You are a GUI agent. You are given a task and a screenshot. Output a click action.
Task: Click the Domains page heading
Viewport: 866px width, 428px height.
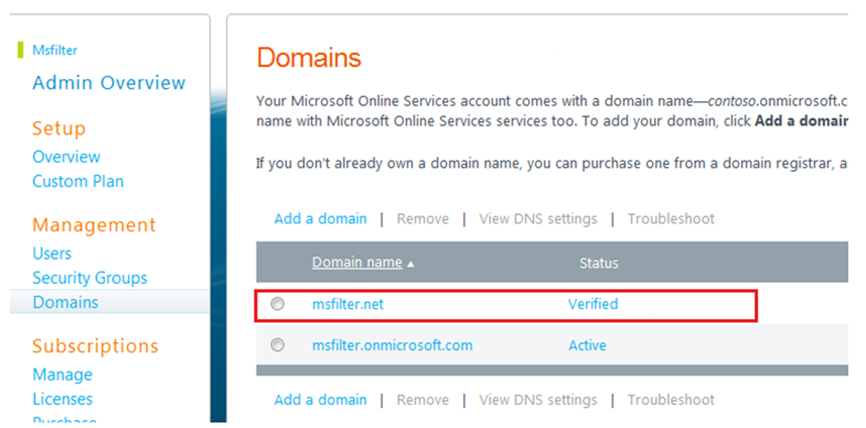(x=309, y=58)
